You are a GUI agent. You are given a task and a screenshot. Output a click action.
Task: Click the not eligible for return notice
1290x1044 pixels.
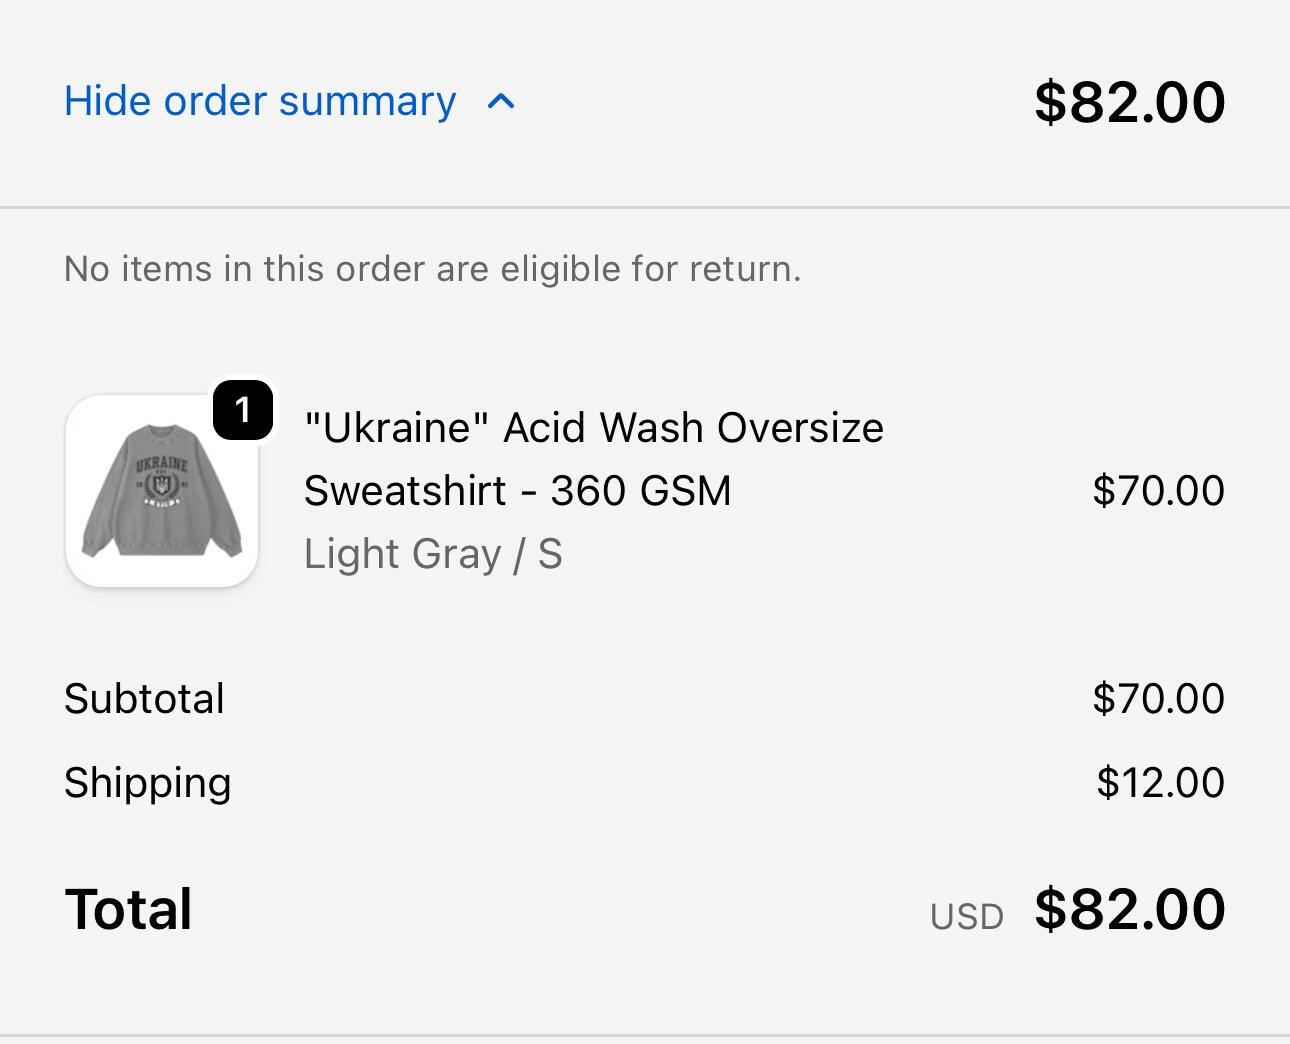click(432, 268)
